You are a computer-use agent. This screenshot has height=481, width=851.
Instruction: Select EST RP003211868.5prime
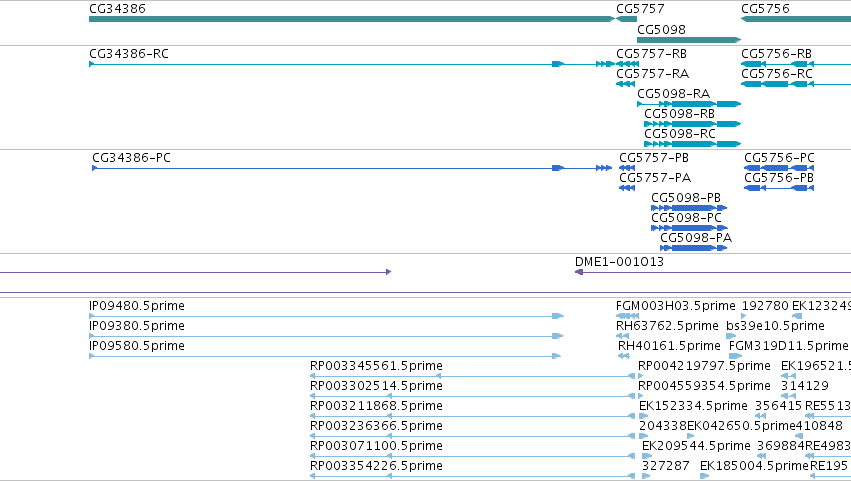(473, 416)
